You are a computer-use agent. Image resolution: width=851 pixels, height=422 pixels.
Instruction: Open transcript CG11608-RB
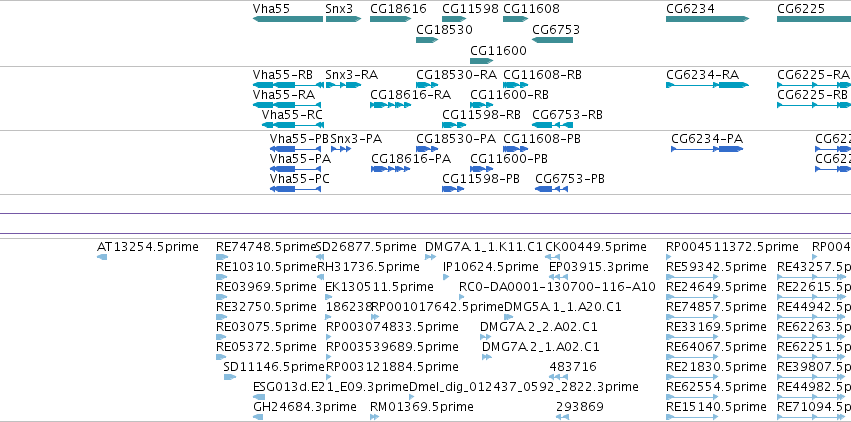516,85
